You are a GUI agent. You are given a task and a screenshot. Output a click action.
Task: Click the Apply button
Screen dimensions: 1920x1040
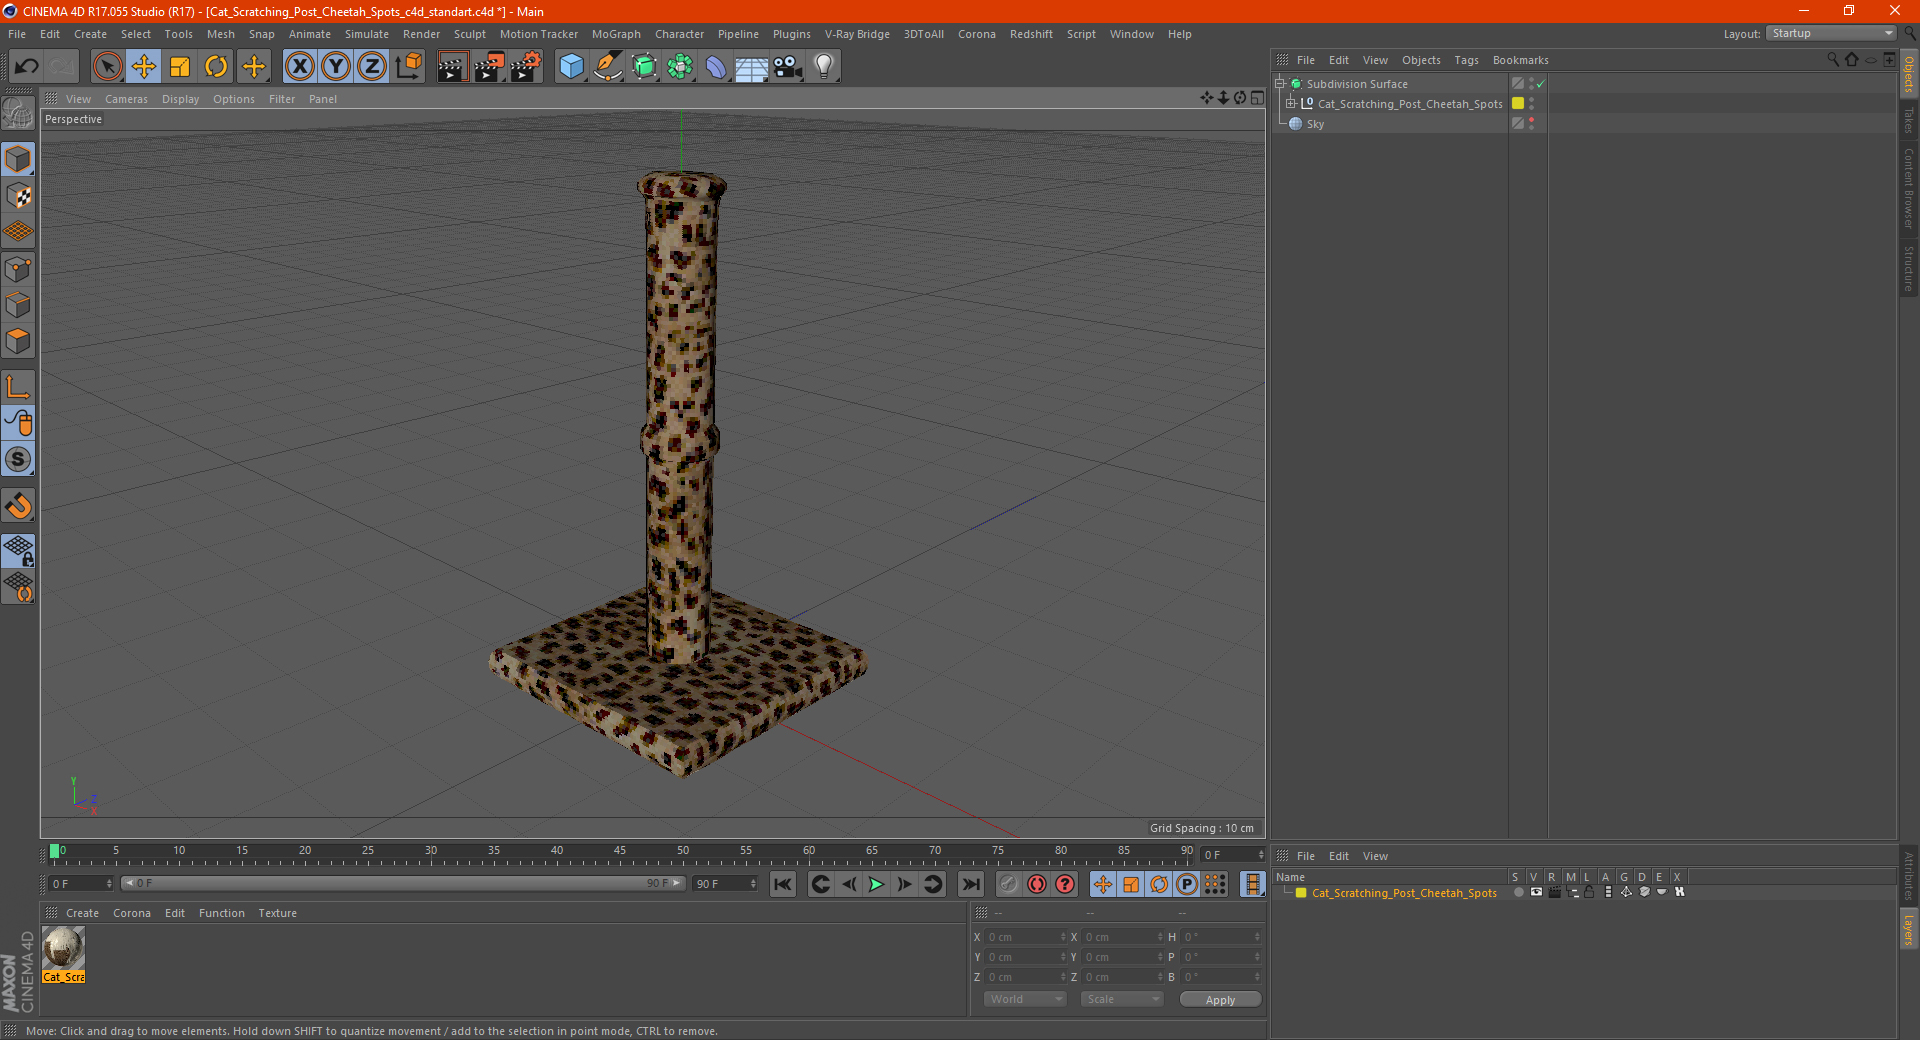[1220, 999]
